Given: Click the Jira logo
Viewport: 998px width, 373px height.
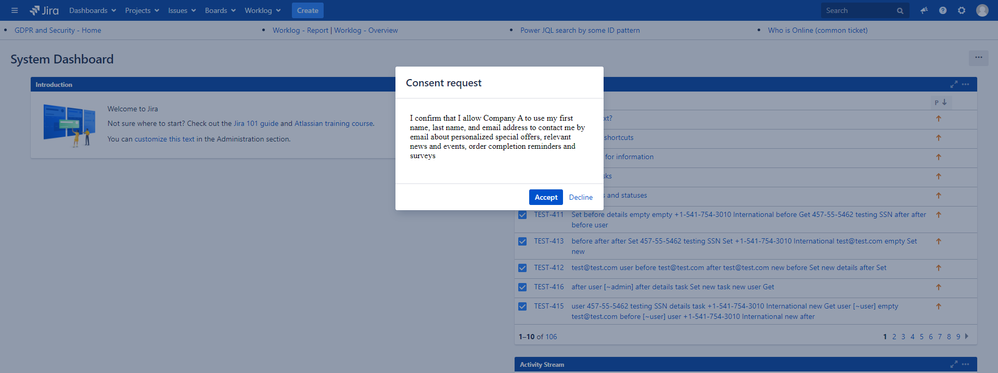Looking at the screenshot, I should click(43, 10).
